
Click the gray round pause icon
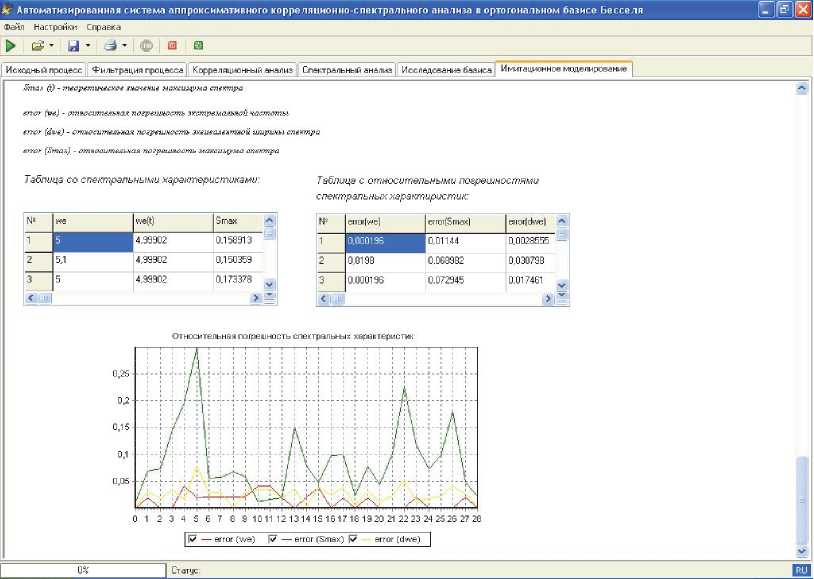click(146, 46)
